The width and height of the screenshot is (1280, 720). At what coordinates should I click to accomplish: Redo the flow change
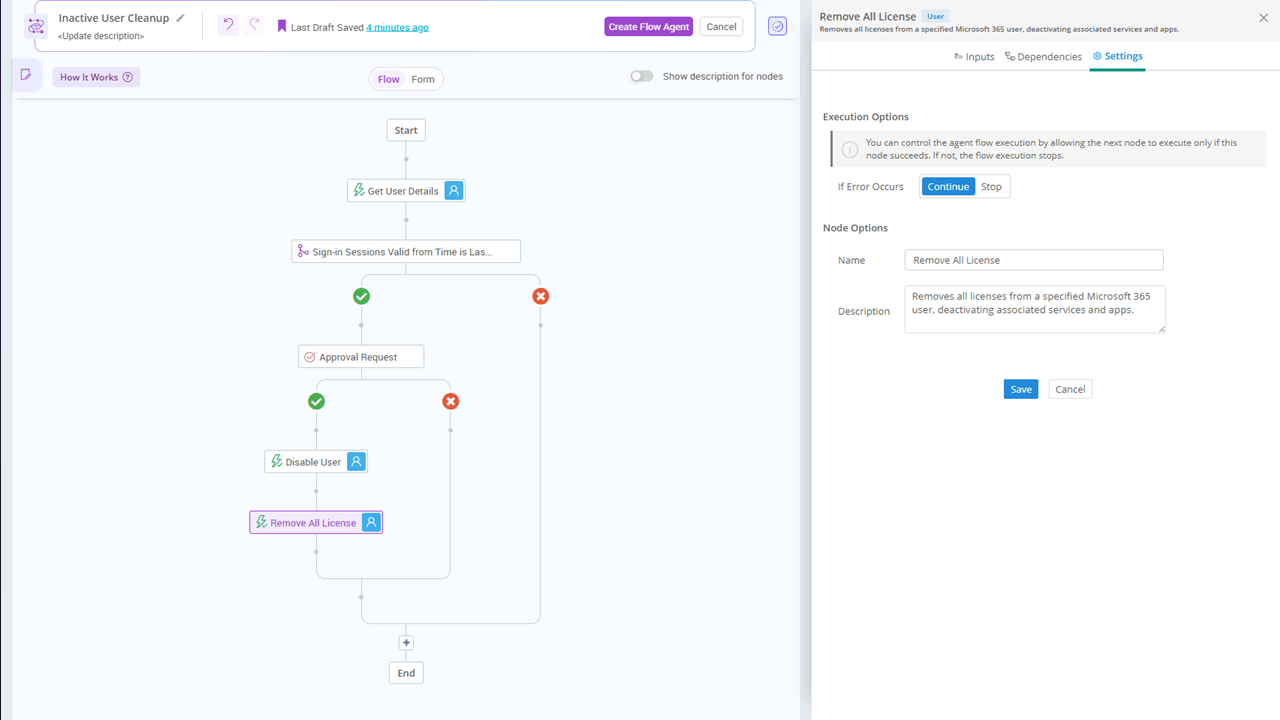pyautogui.click(x=254, y=26)
